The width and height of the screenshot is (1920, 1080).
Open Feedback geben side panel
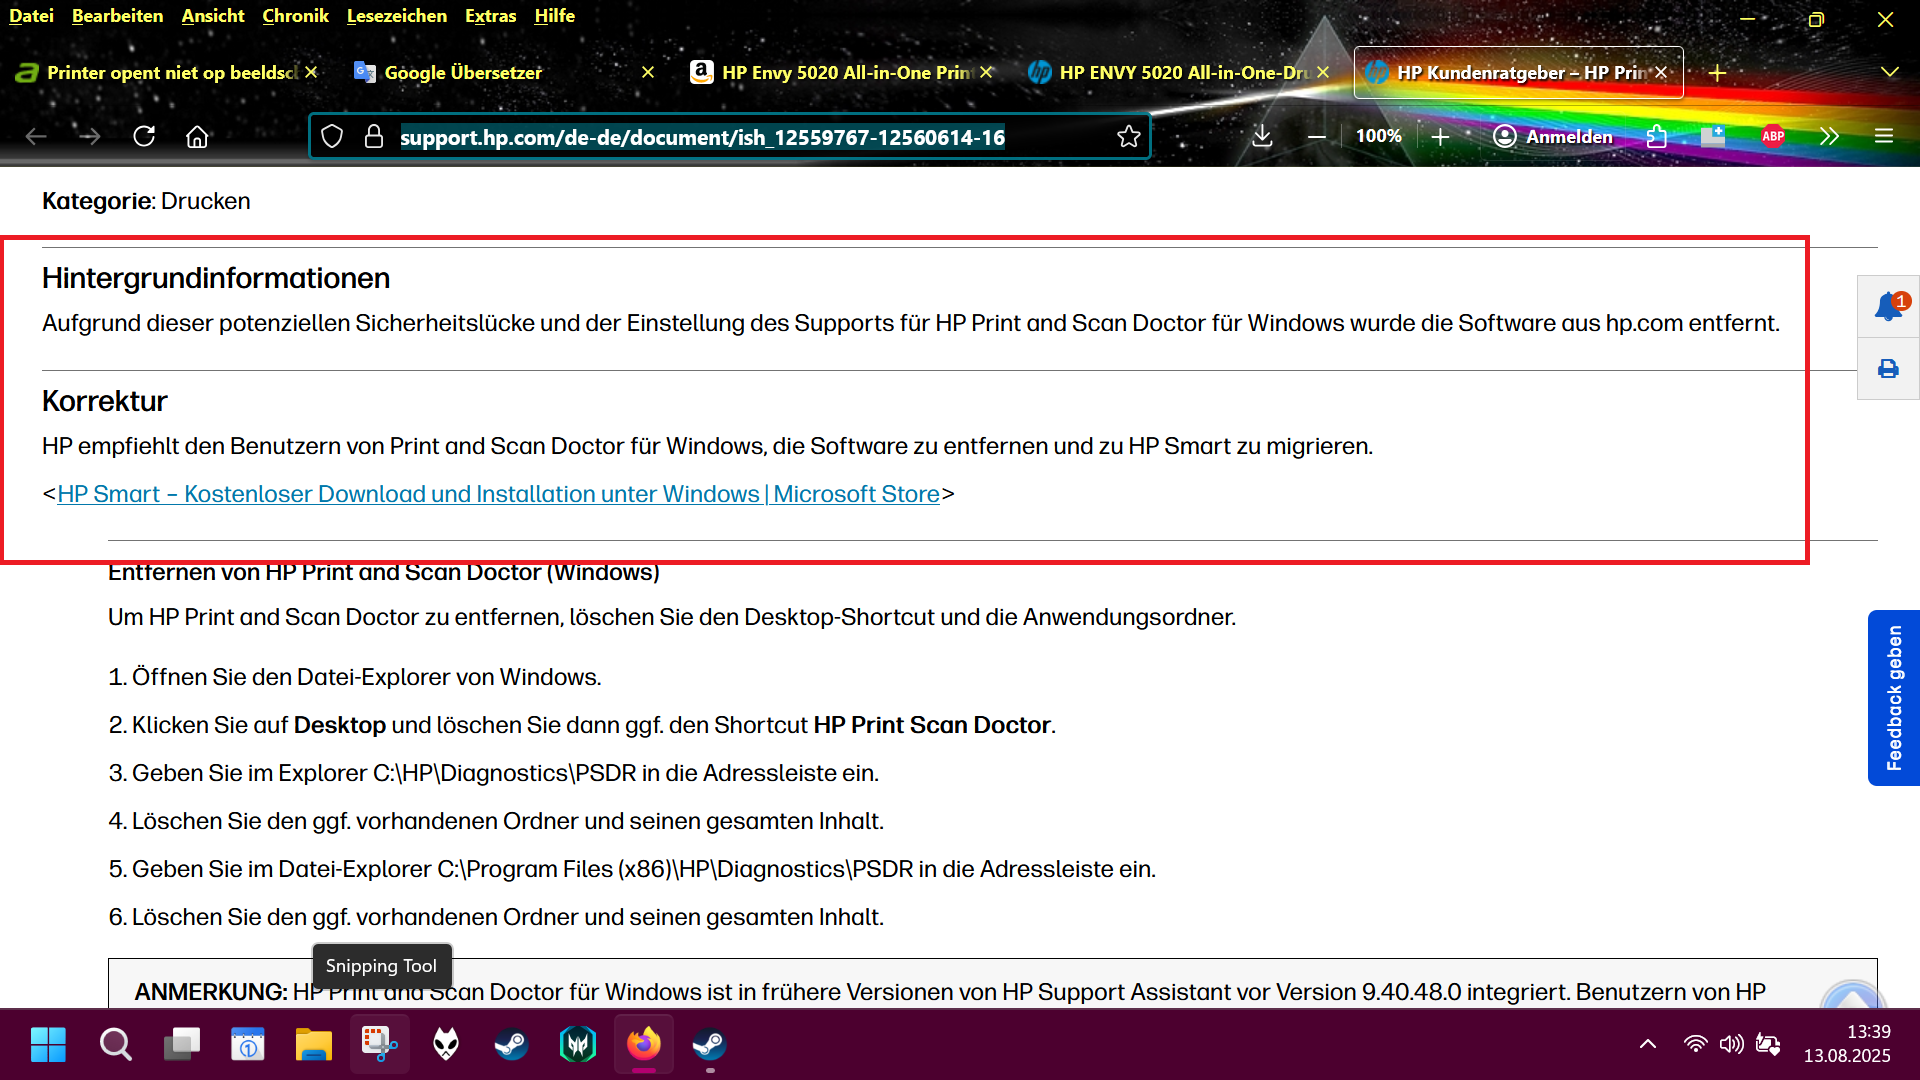[1894, 698]
